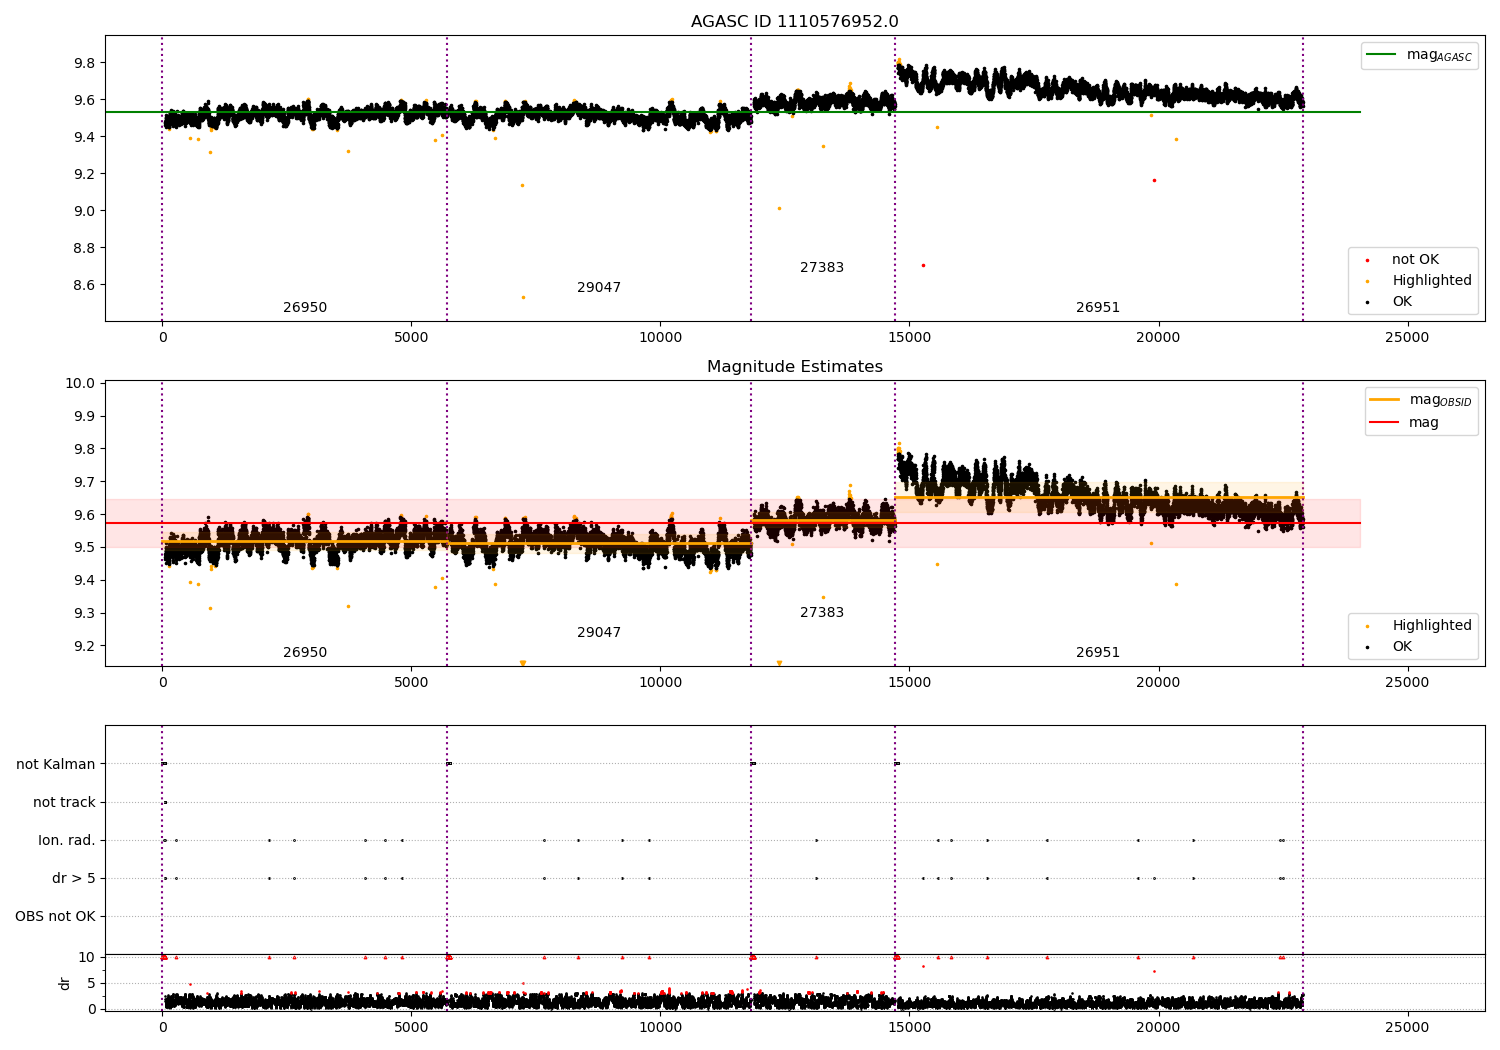Click obsid label 26950 in the top plot

point(305,308)
